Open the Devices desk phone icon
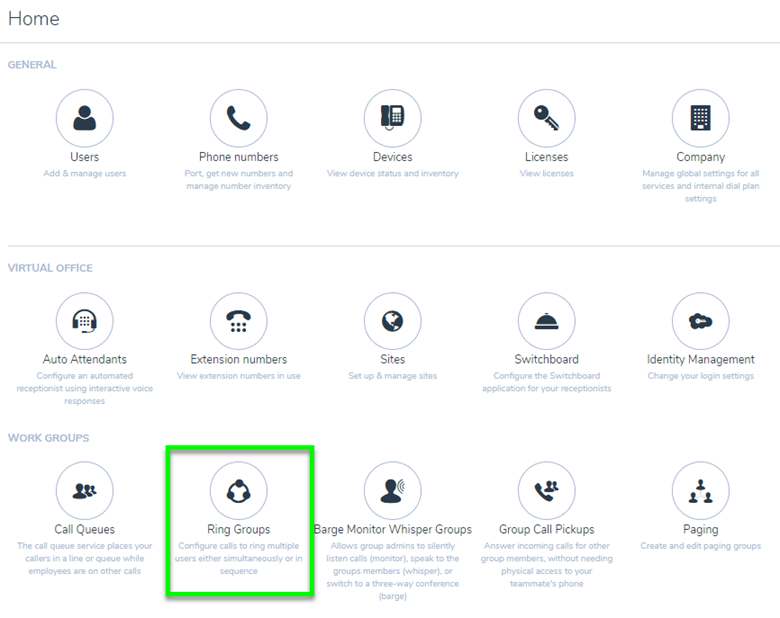The height and width of the screenshot is (618, 780). (392, 118)
